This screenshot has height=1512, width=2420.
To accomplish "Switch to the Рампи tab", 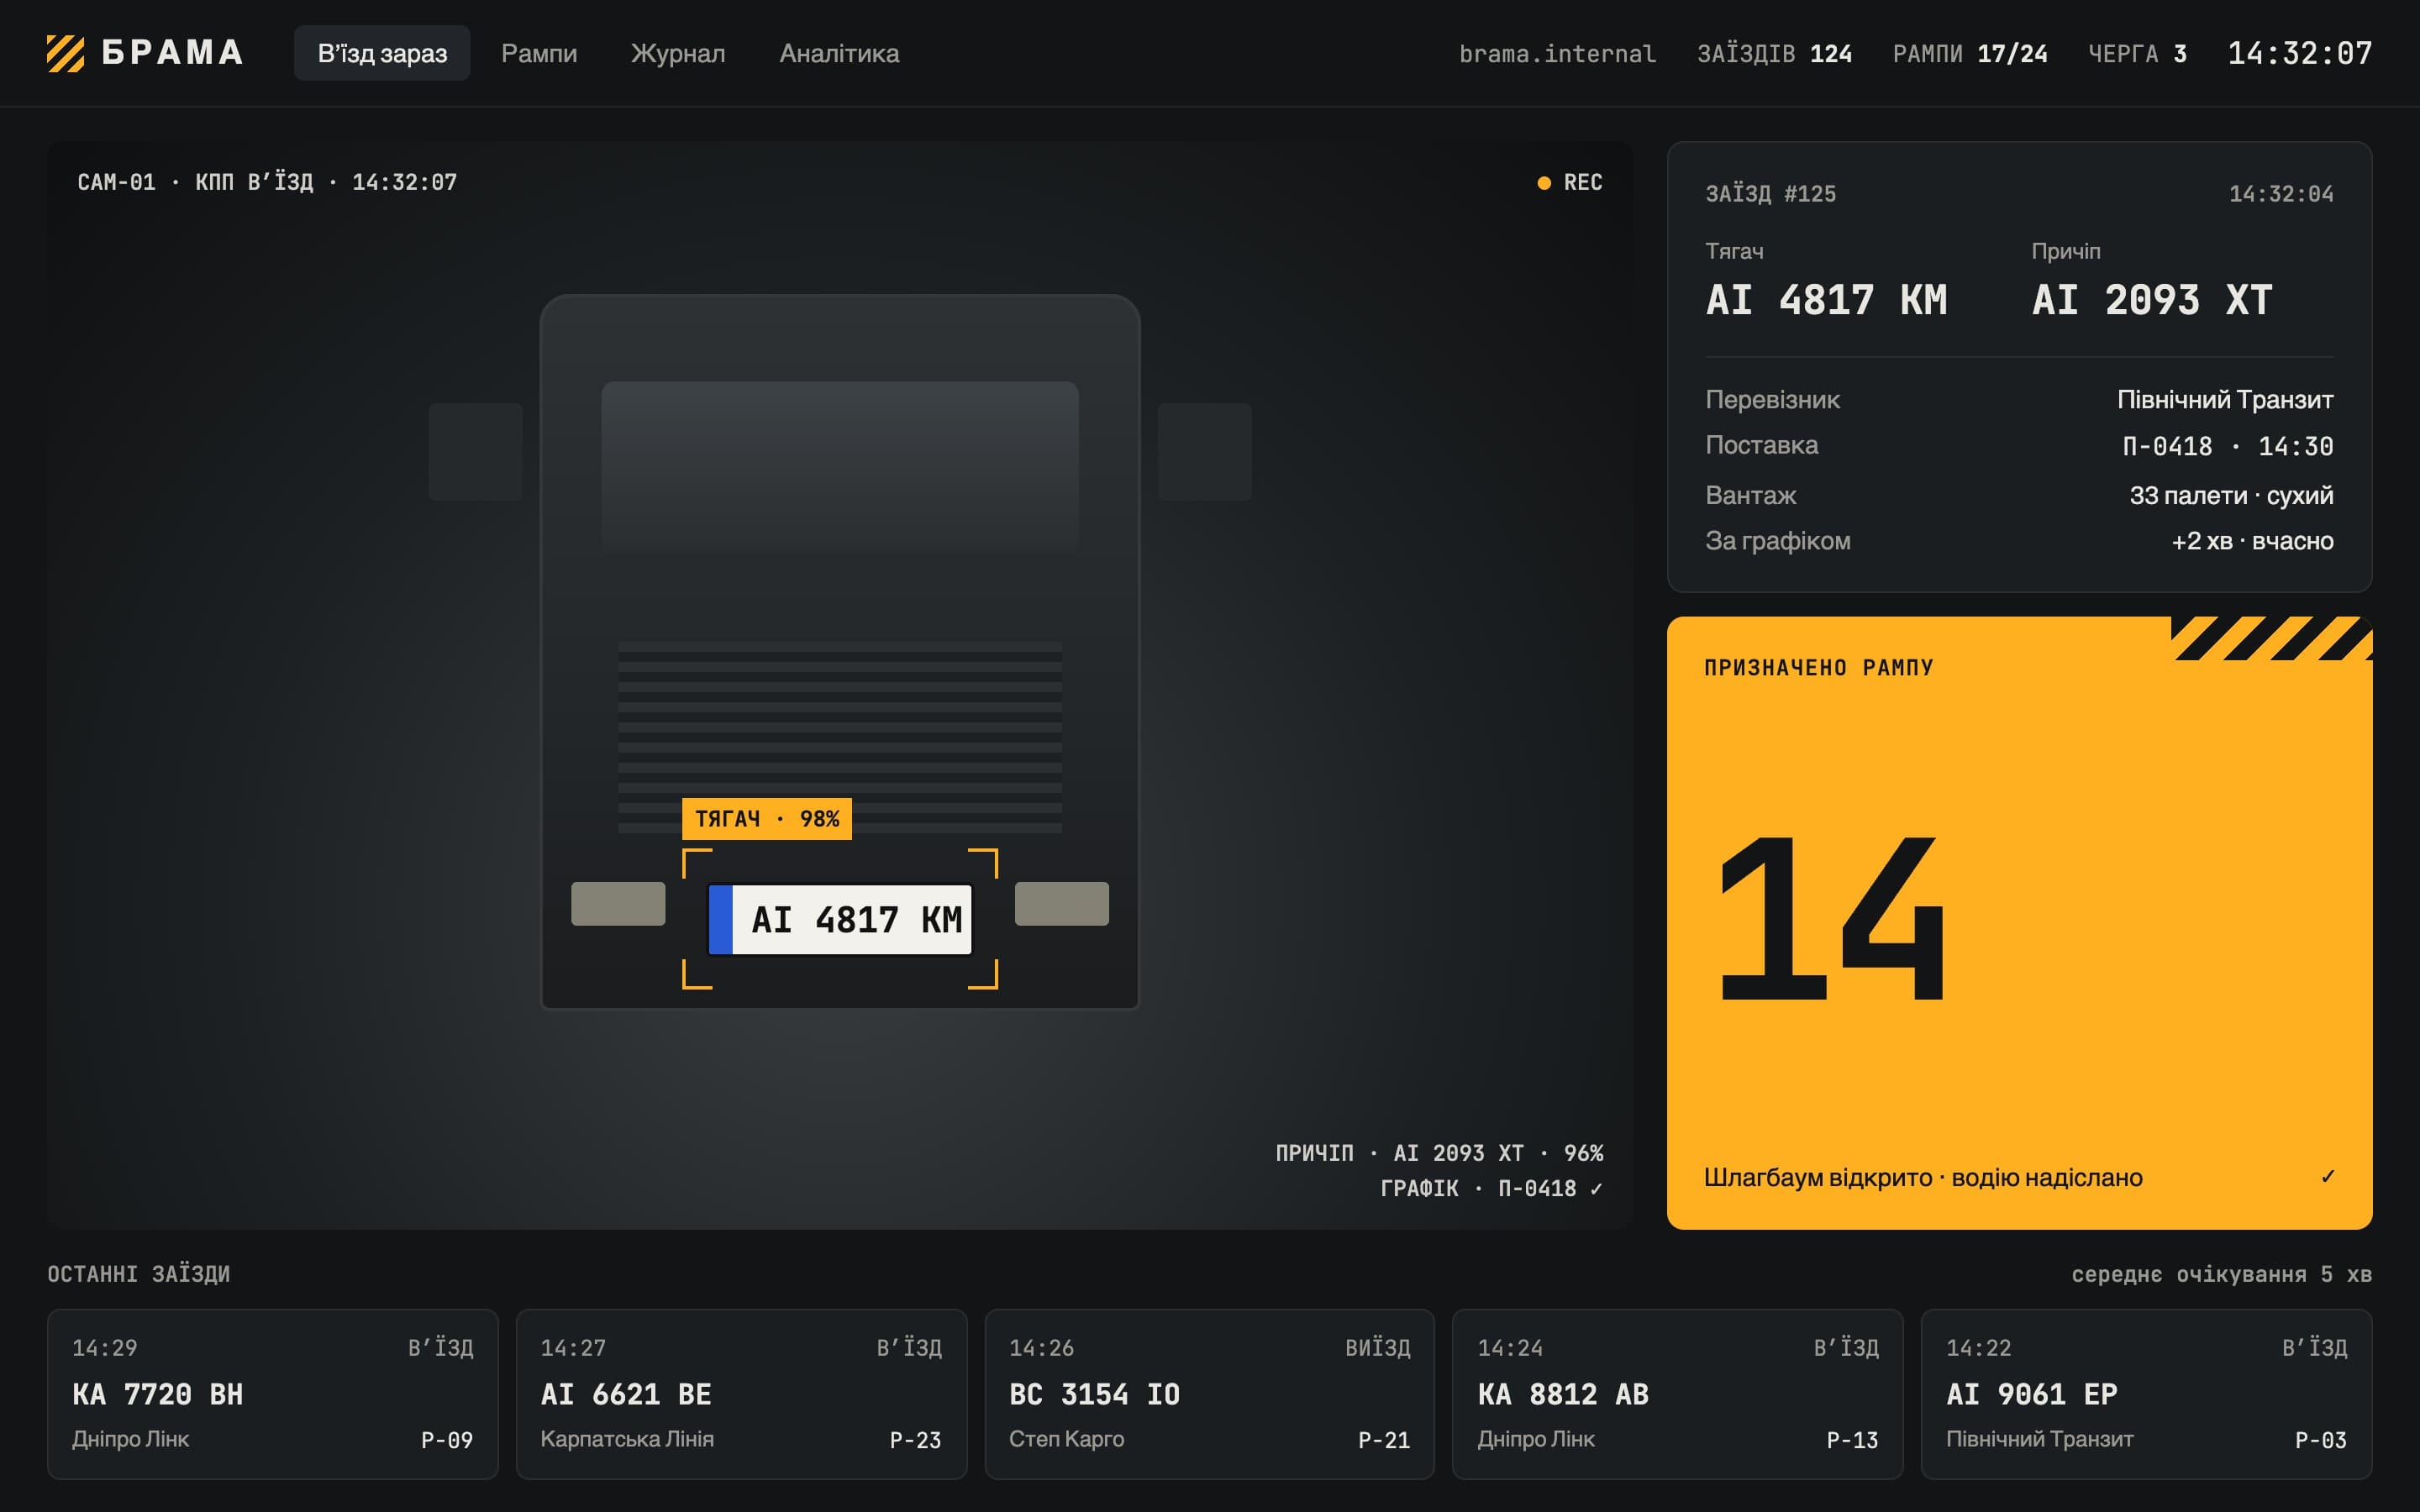I will [x=539, y=53].
